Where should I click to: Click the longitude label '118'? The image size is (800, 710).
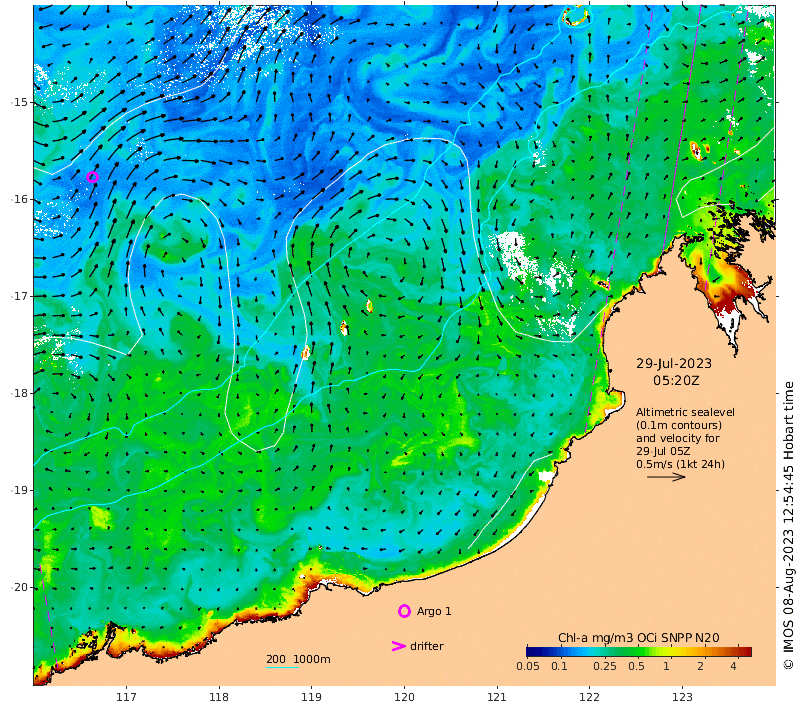[219, 697]
